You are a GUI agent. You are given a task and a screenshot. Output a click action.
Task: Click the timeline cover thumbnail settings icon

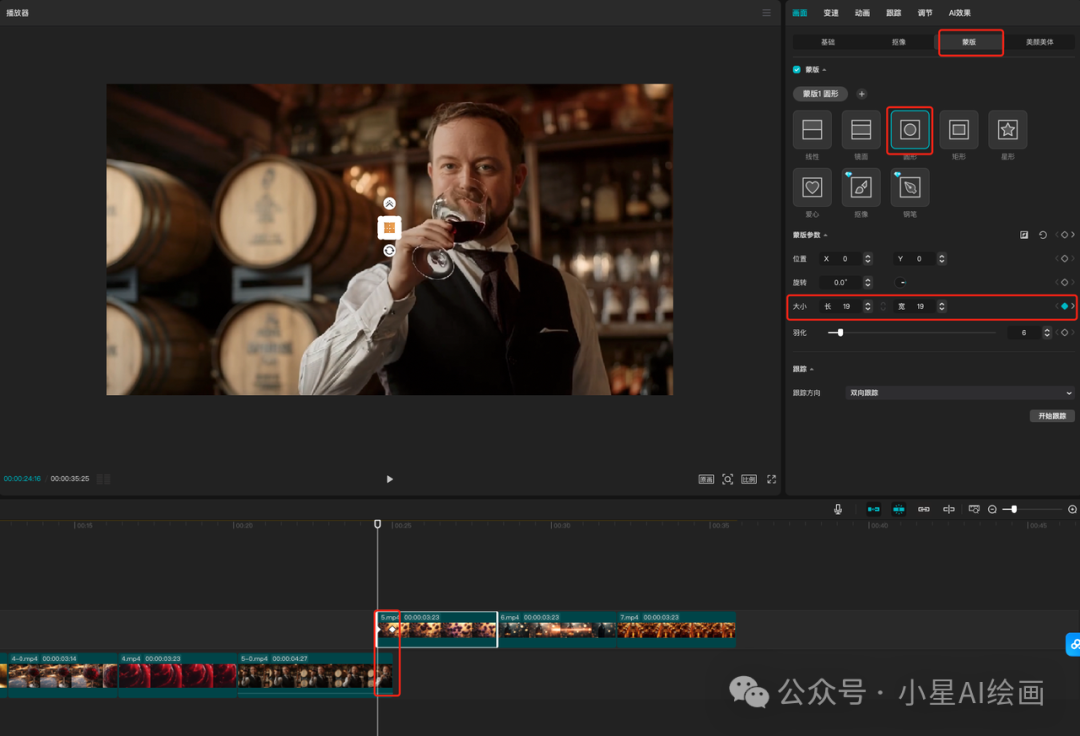tap(974, 509)
